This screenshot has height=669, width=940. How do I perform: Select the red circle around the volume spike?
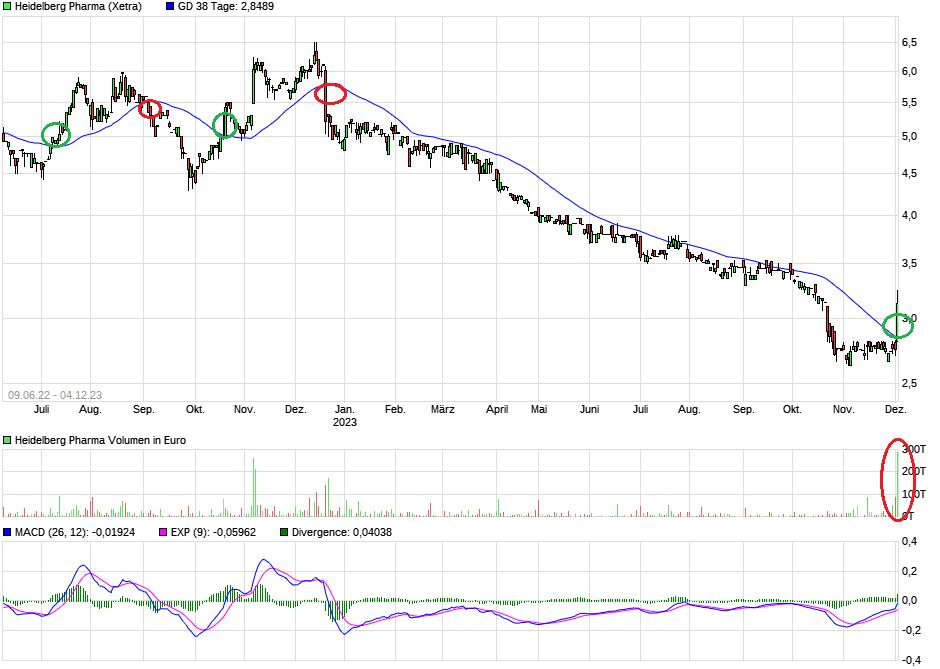click(x=897, y=479)
